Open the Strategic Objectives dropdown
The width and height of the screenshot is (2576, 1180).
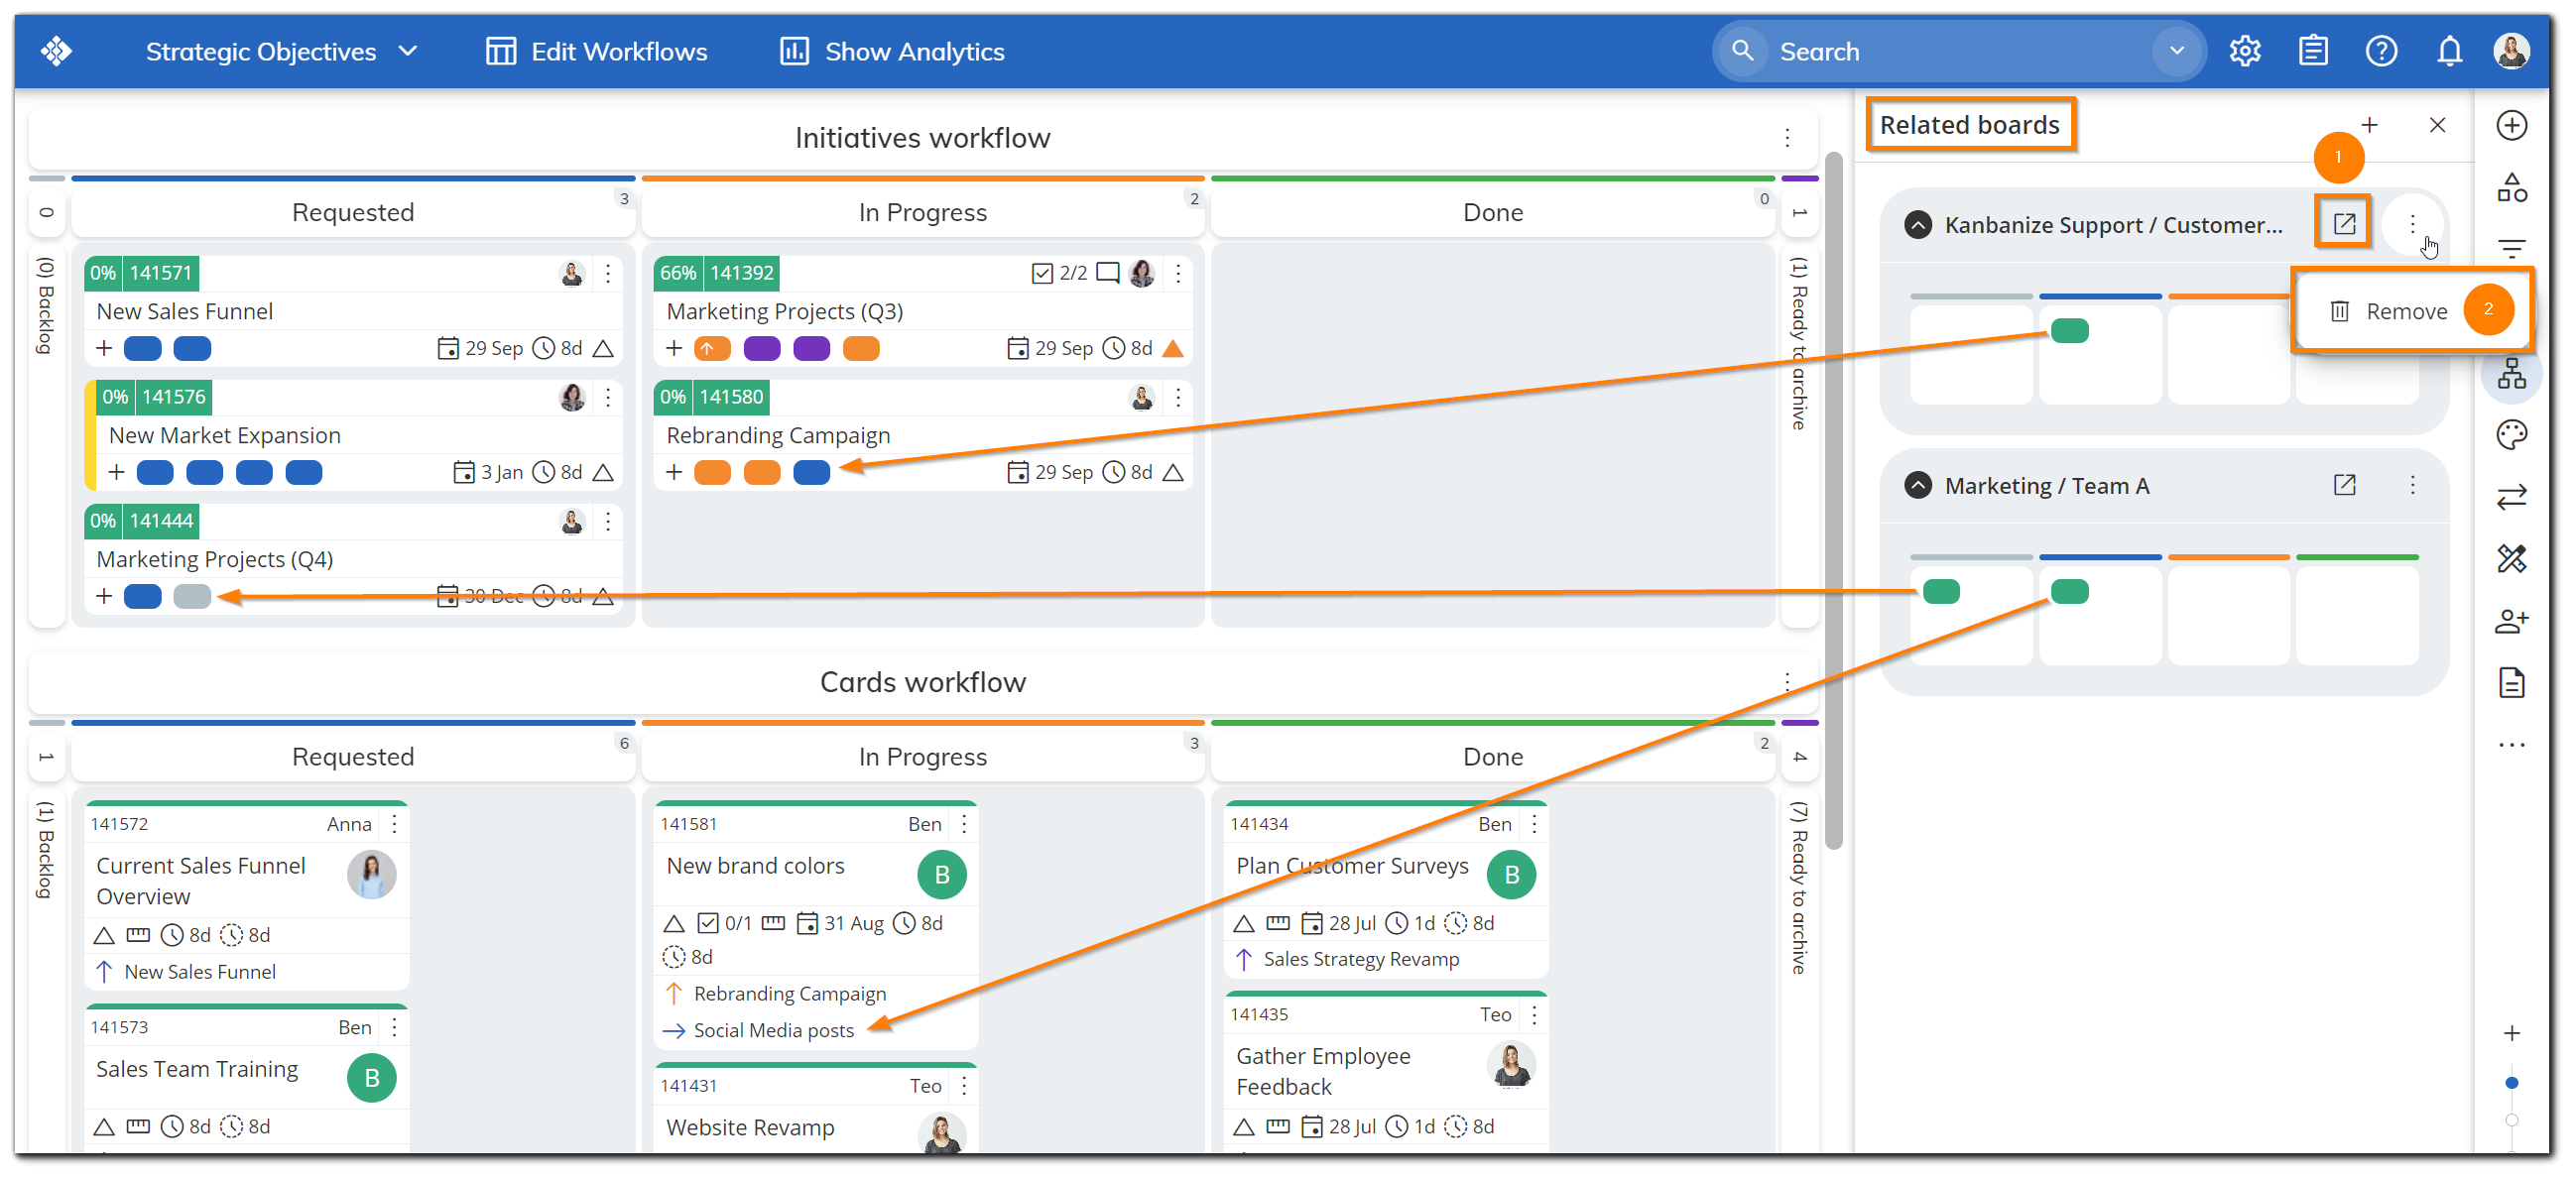click(407, 51)
